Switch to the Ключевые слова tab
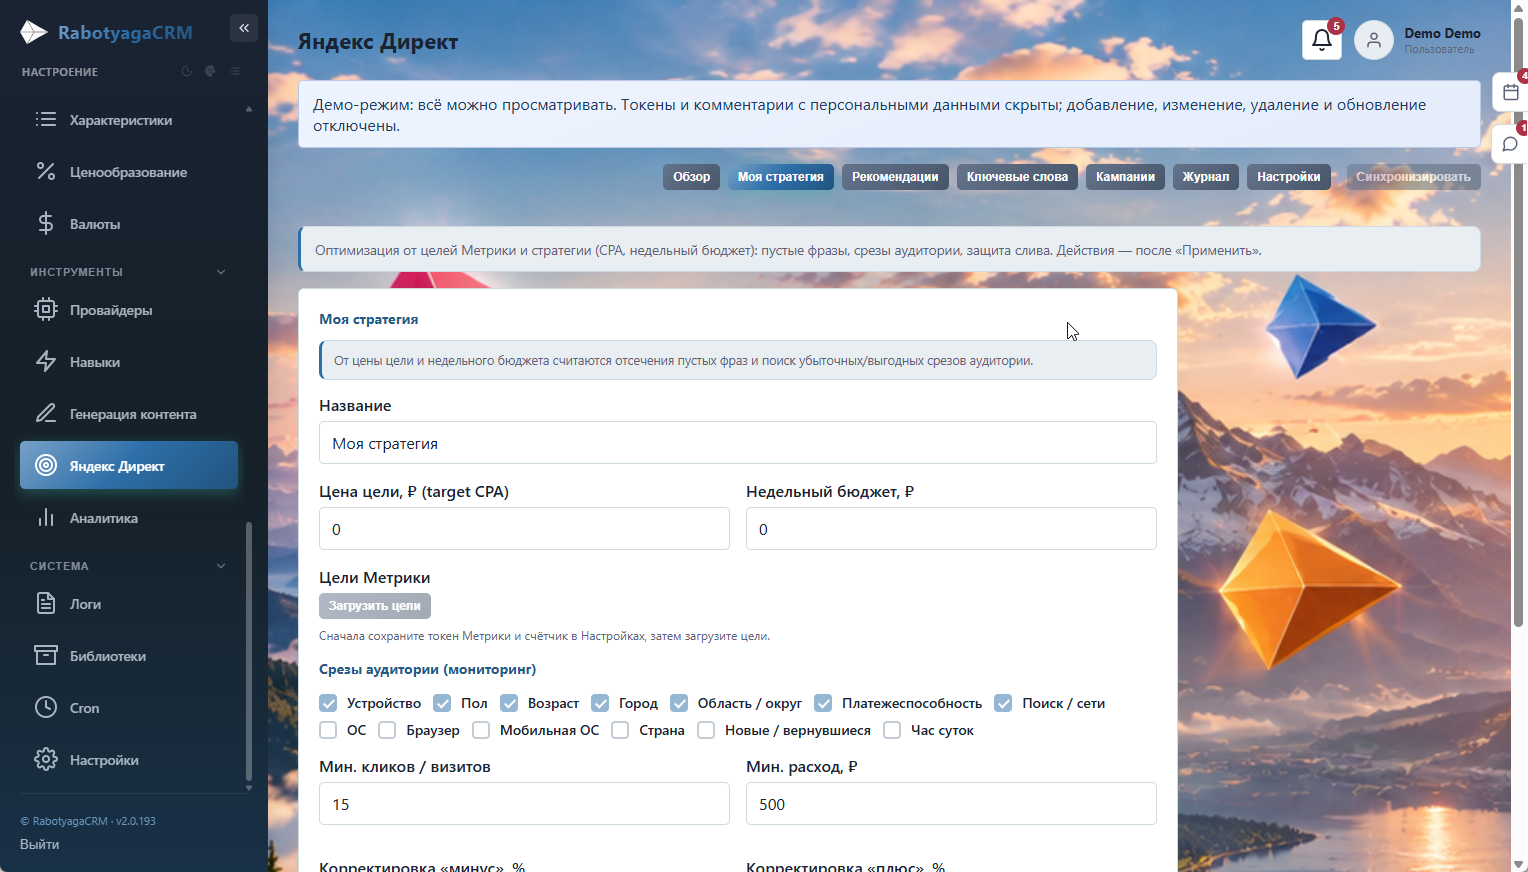 (x=1017, y=177)
